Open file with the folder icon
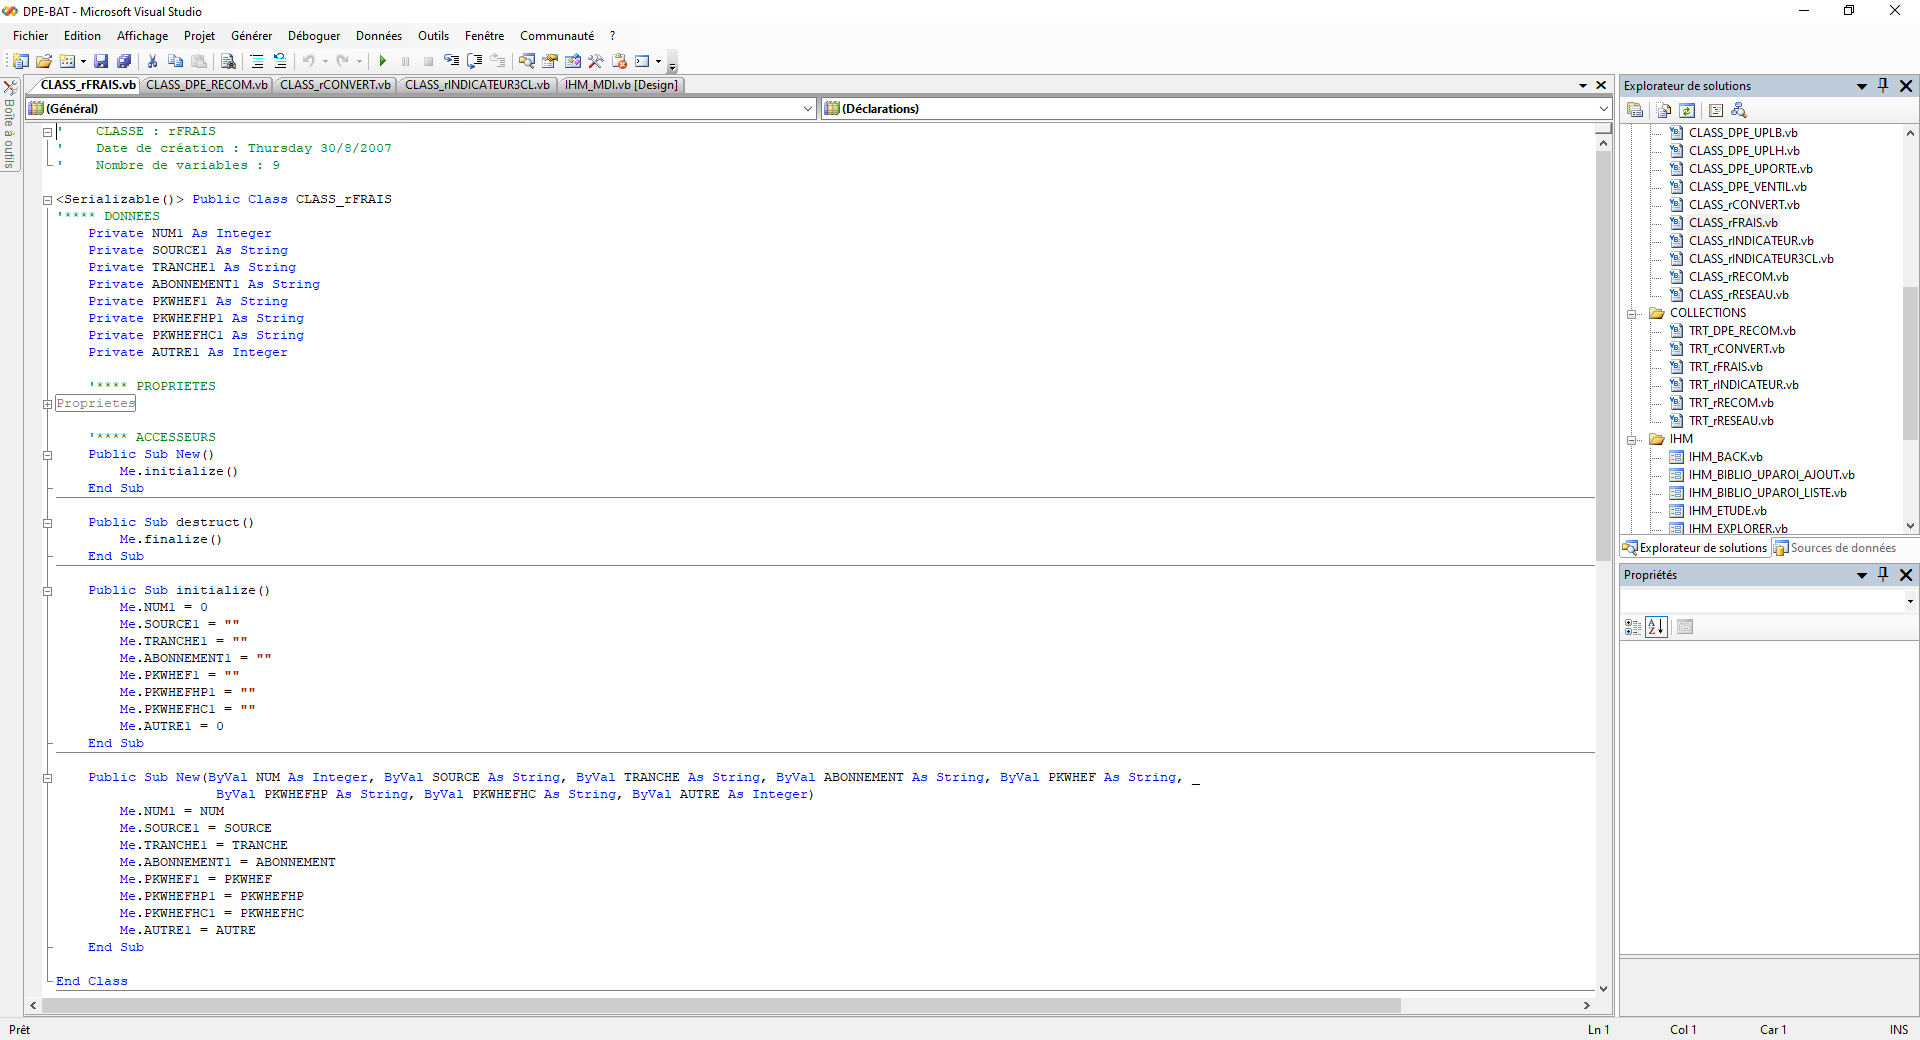 point(44,61)
